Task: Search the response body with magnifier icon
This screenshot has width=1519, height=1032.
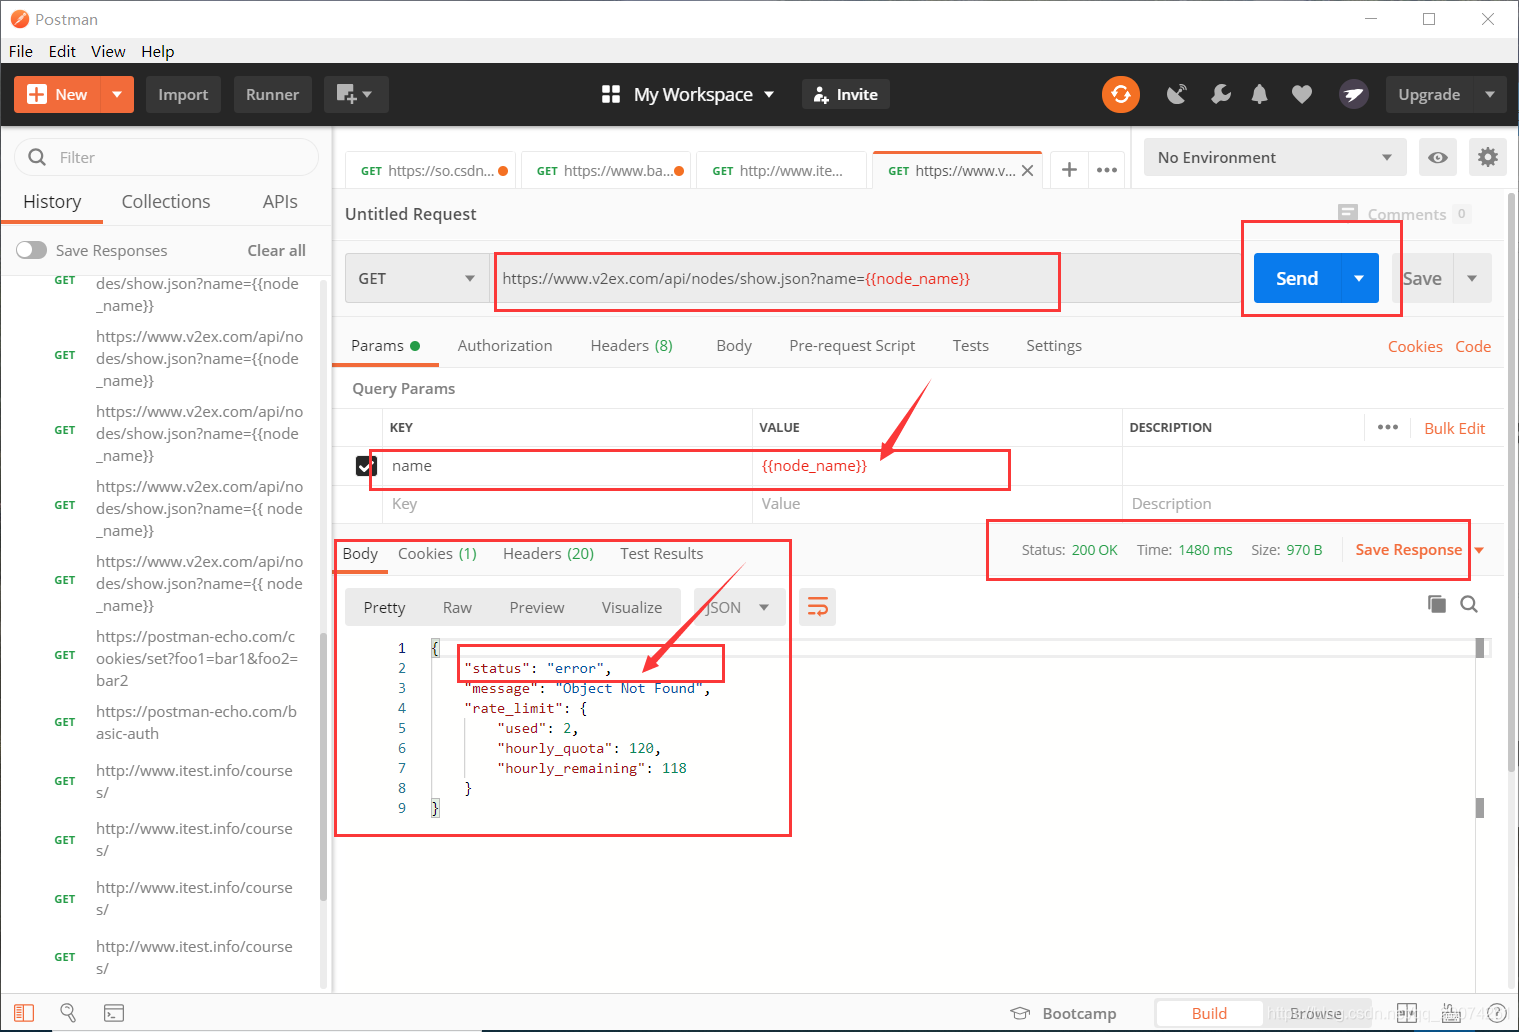Action: [1469, 604]
